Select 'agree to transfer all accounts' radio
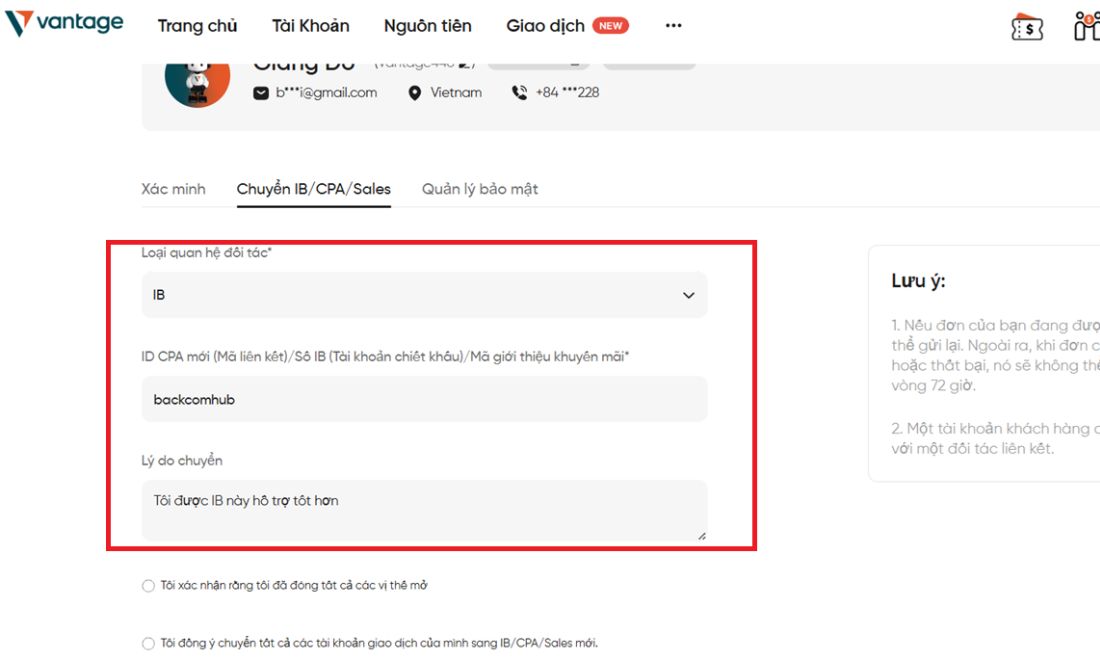This screenshot has width=1100, height=660. coord(148,643)
